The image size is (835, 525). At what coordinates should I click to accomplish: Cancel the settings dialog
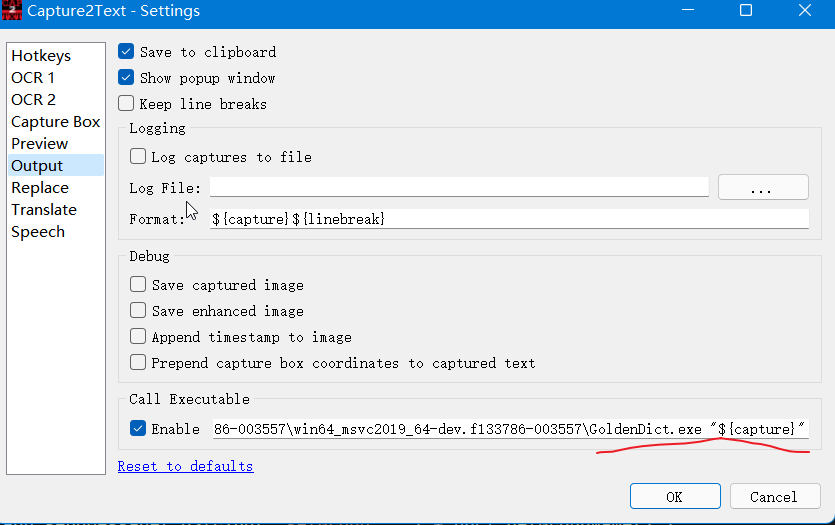point(774,496)
